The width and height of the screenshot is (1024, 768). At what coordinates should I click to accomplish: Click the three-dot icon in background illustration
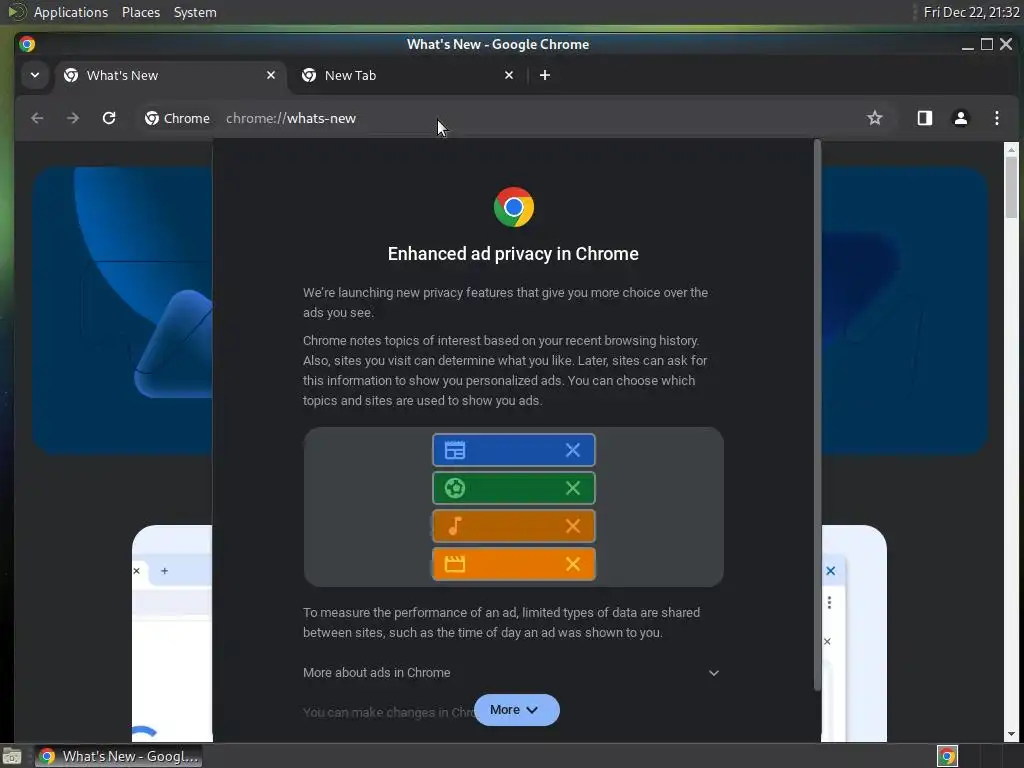[829, 602]
